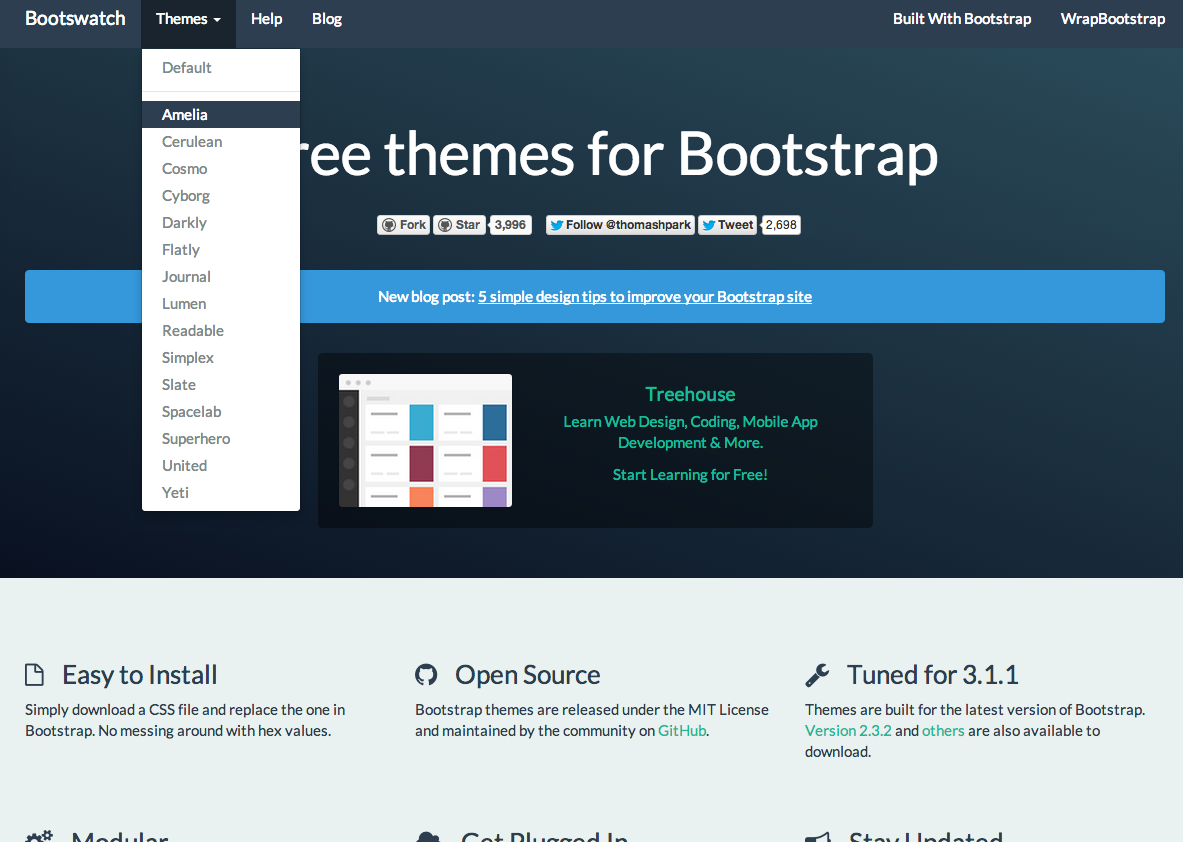
Task: Select the United theme
Action: (x=221, y=466)
